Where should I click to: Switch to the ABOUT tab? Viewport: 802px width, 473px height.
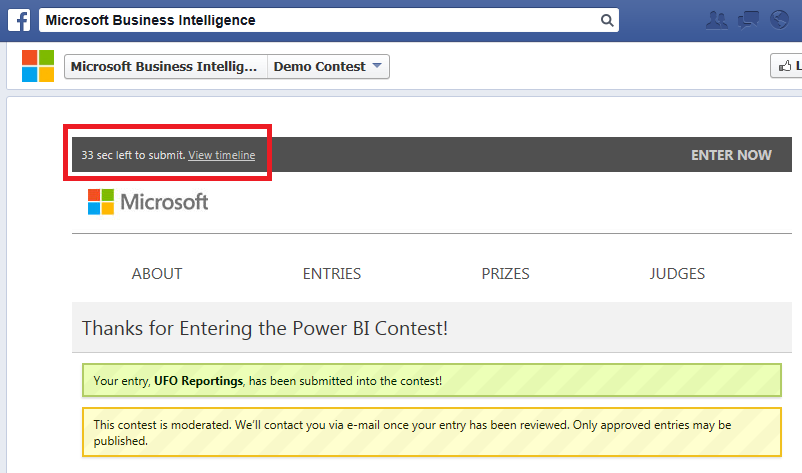[157, 273]
